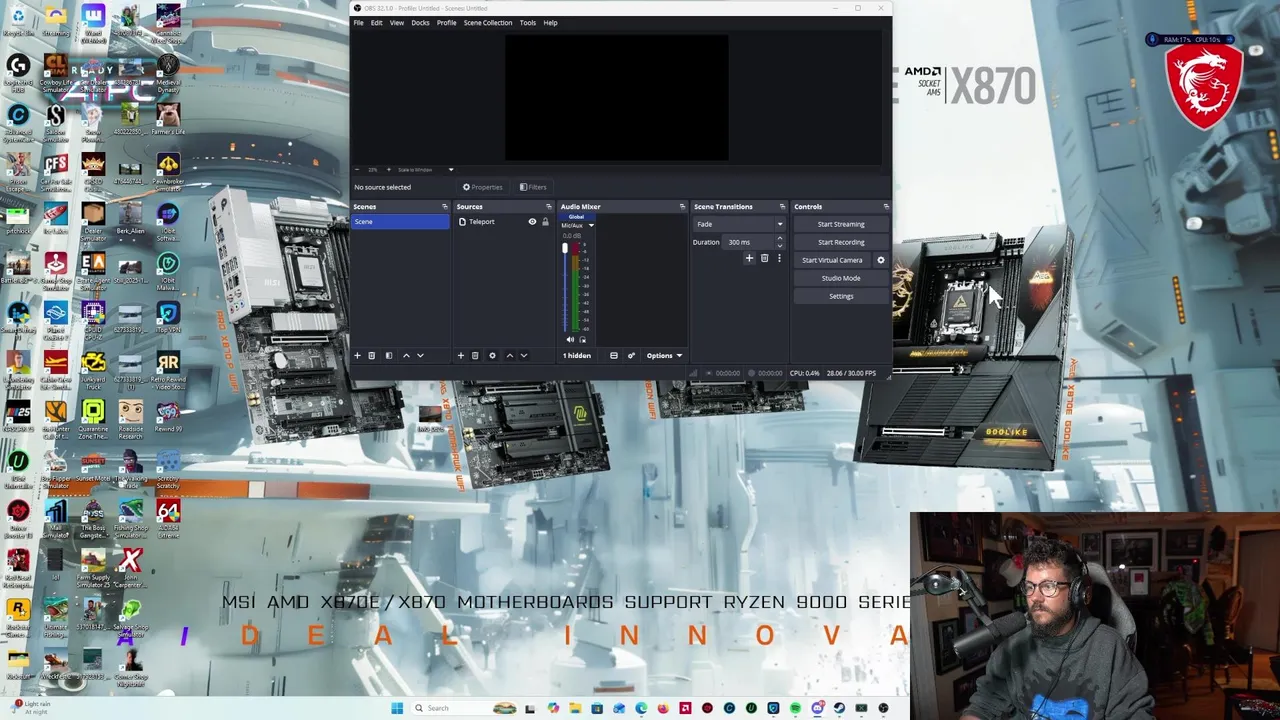Open Spotify from the taskbar

pos(795,708)
